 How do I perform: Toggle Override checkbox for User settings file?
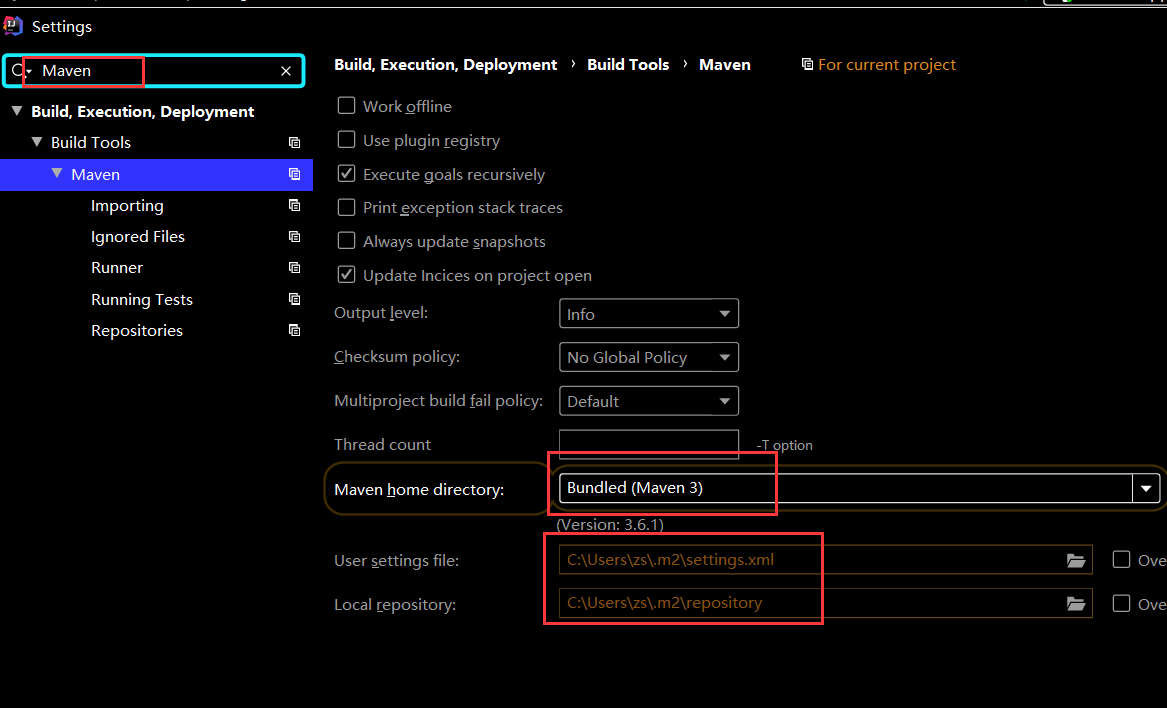tap(1122, 559)
